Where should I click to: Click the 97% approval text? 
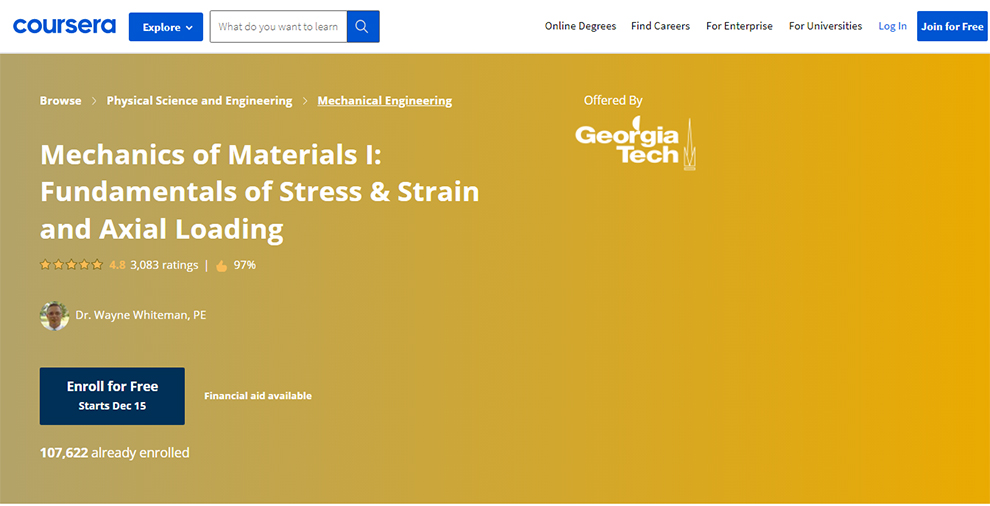point(245,265)
